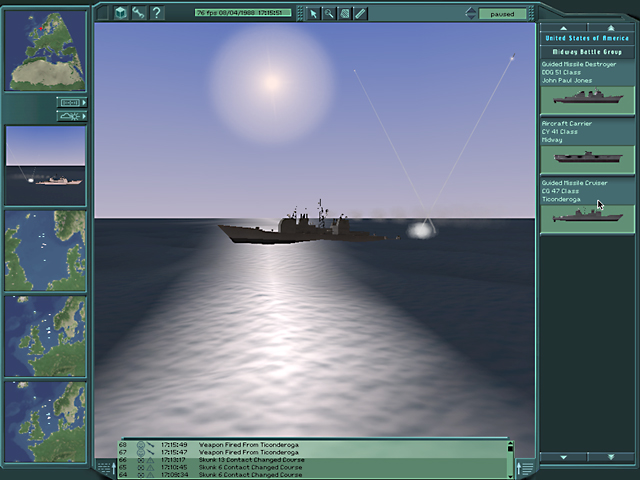Click the blank square button left of cube icon

click(x=102, y=13)
